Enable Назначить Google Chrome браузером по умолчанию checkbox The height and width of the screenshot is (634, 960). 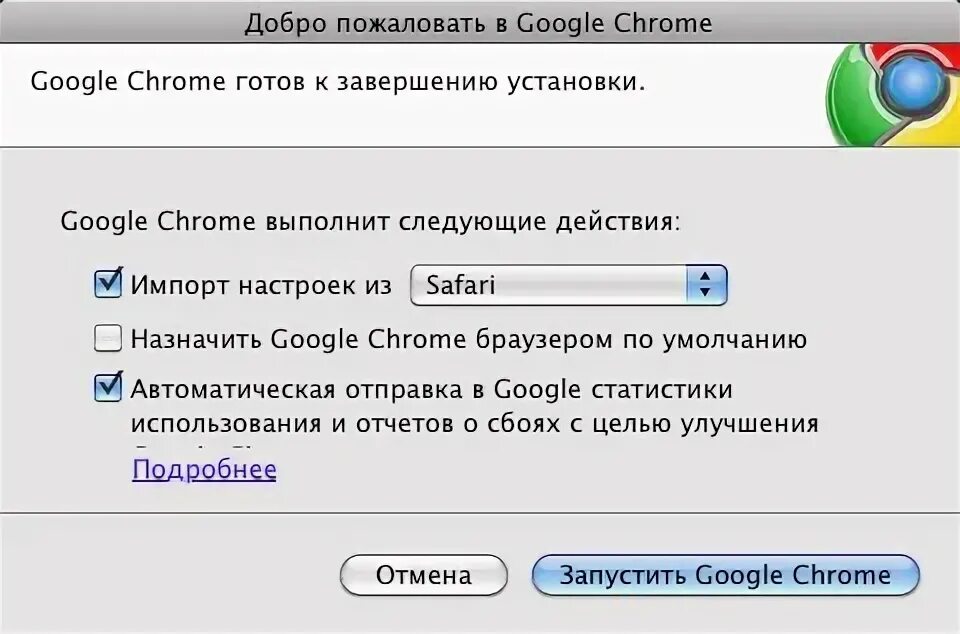pyautogui.click(x=108, y=338)
